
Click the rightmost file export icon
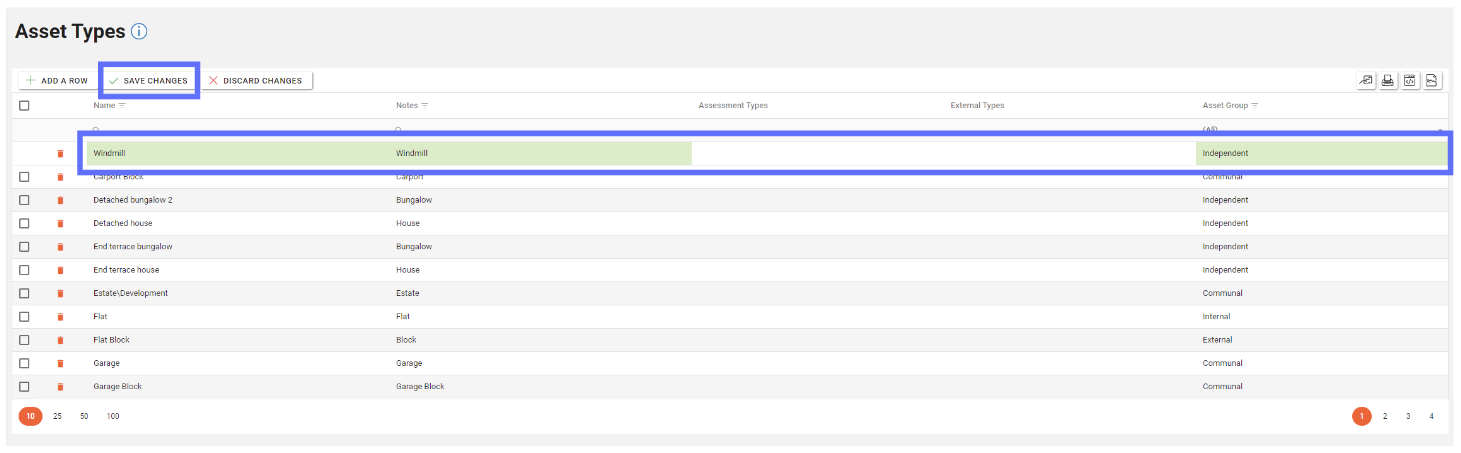coord(1432,81)
